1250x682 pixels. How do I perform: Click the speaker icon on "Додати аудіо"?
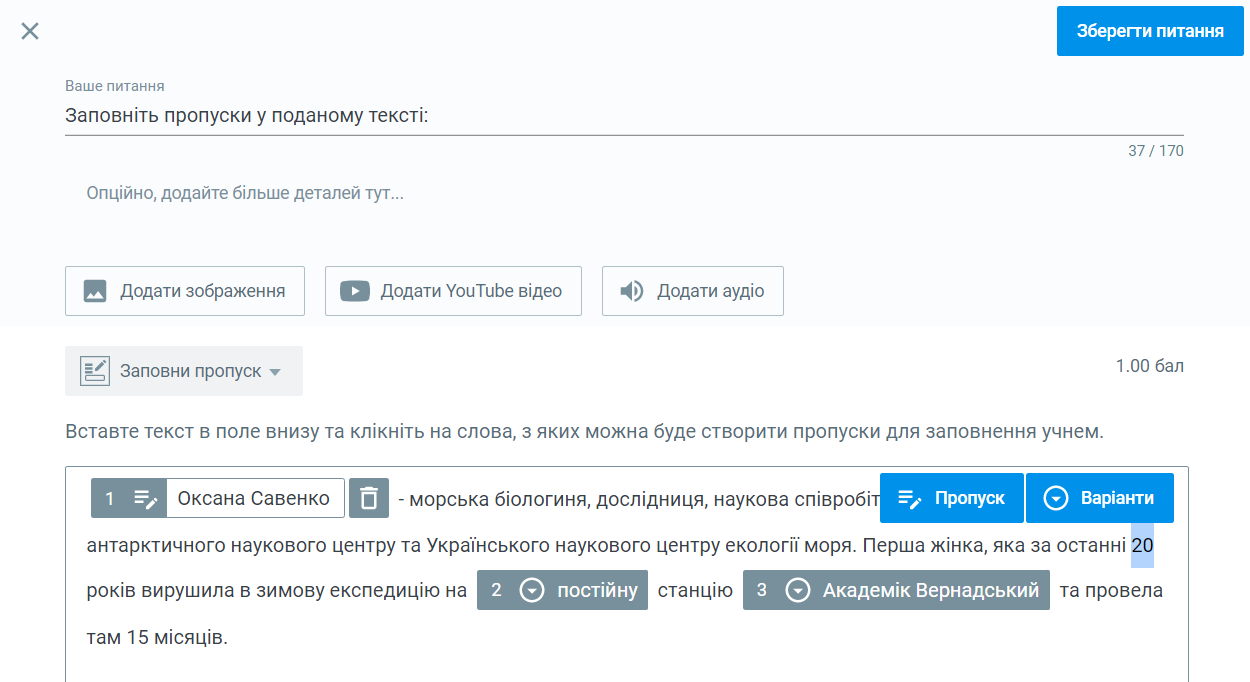pos(631,290)
